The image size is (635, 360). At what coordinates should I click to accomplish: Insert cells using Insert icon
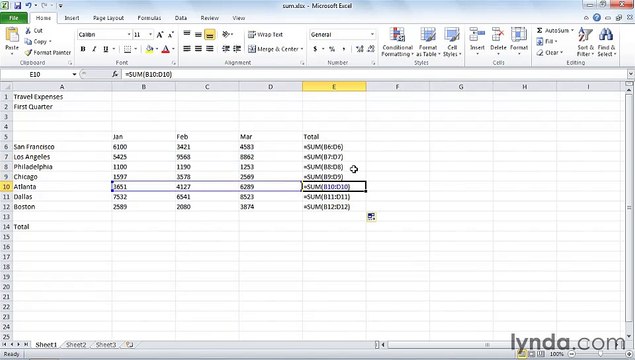477,35
